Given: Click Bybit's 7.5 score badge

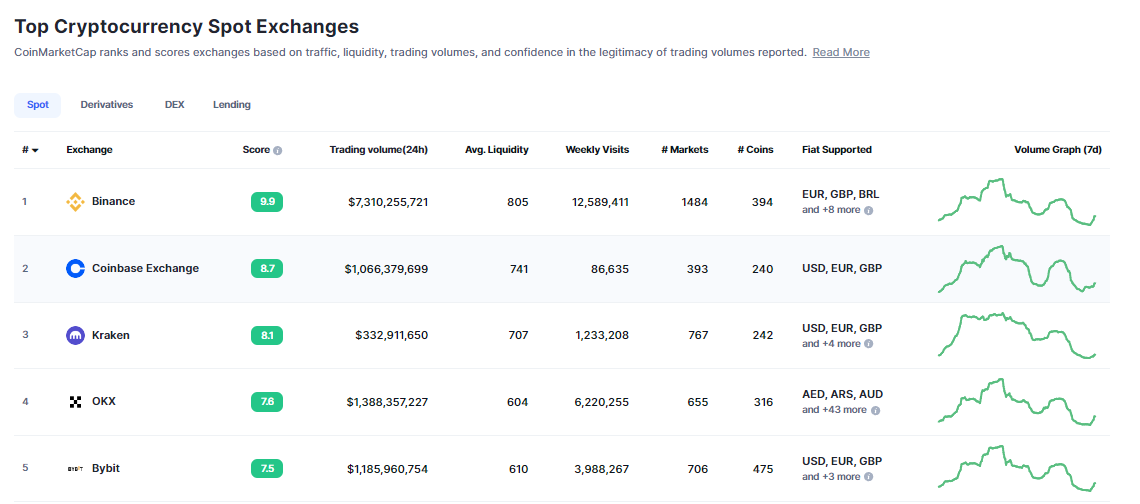Looking at the screenshot, I should 267,469.
